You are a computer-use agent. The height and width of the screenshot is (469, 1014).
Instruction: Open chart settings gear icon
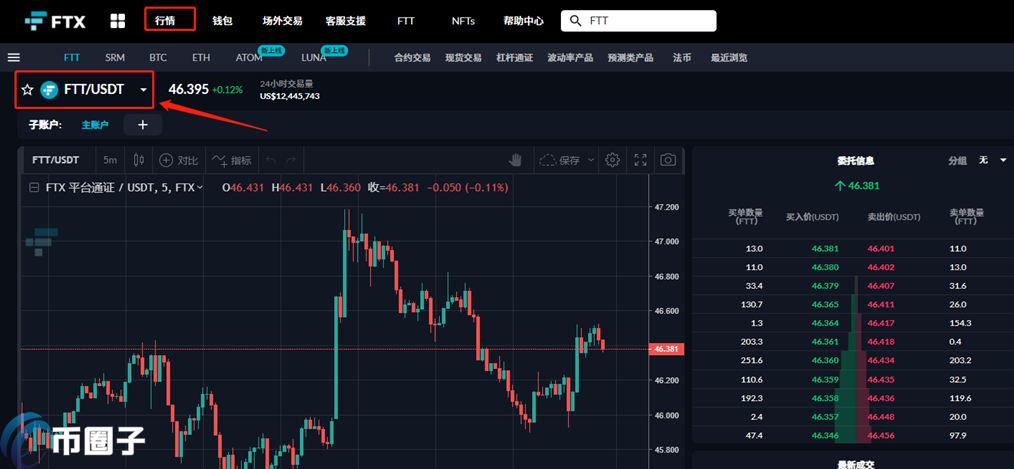tap(613, 160)
